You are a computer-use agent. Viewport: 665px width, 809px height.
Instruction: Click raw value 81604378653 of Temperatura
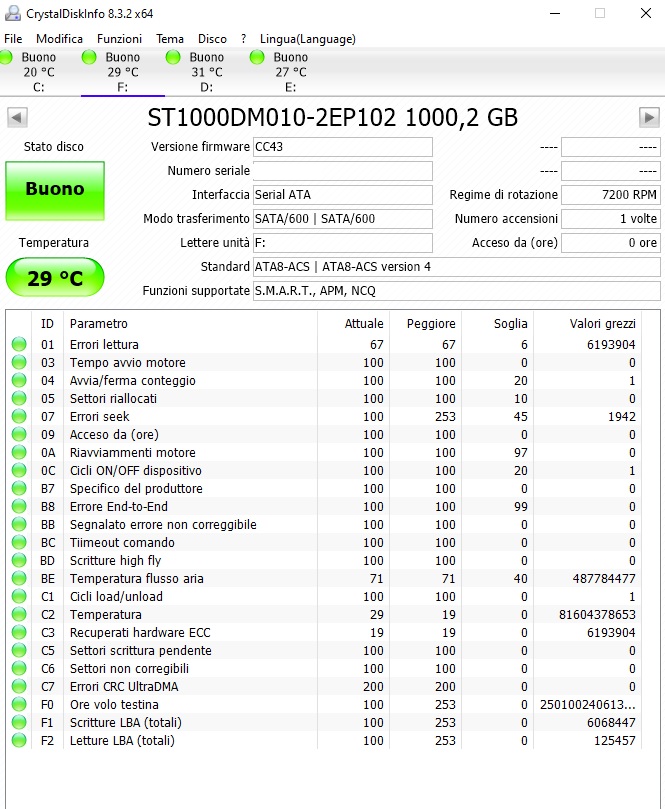point(597,614)
